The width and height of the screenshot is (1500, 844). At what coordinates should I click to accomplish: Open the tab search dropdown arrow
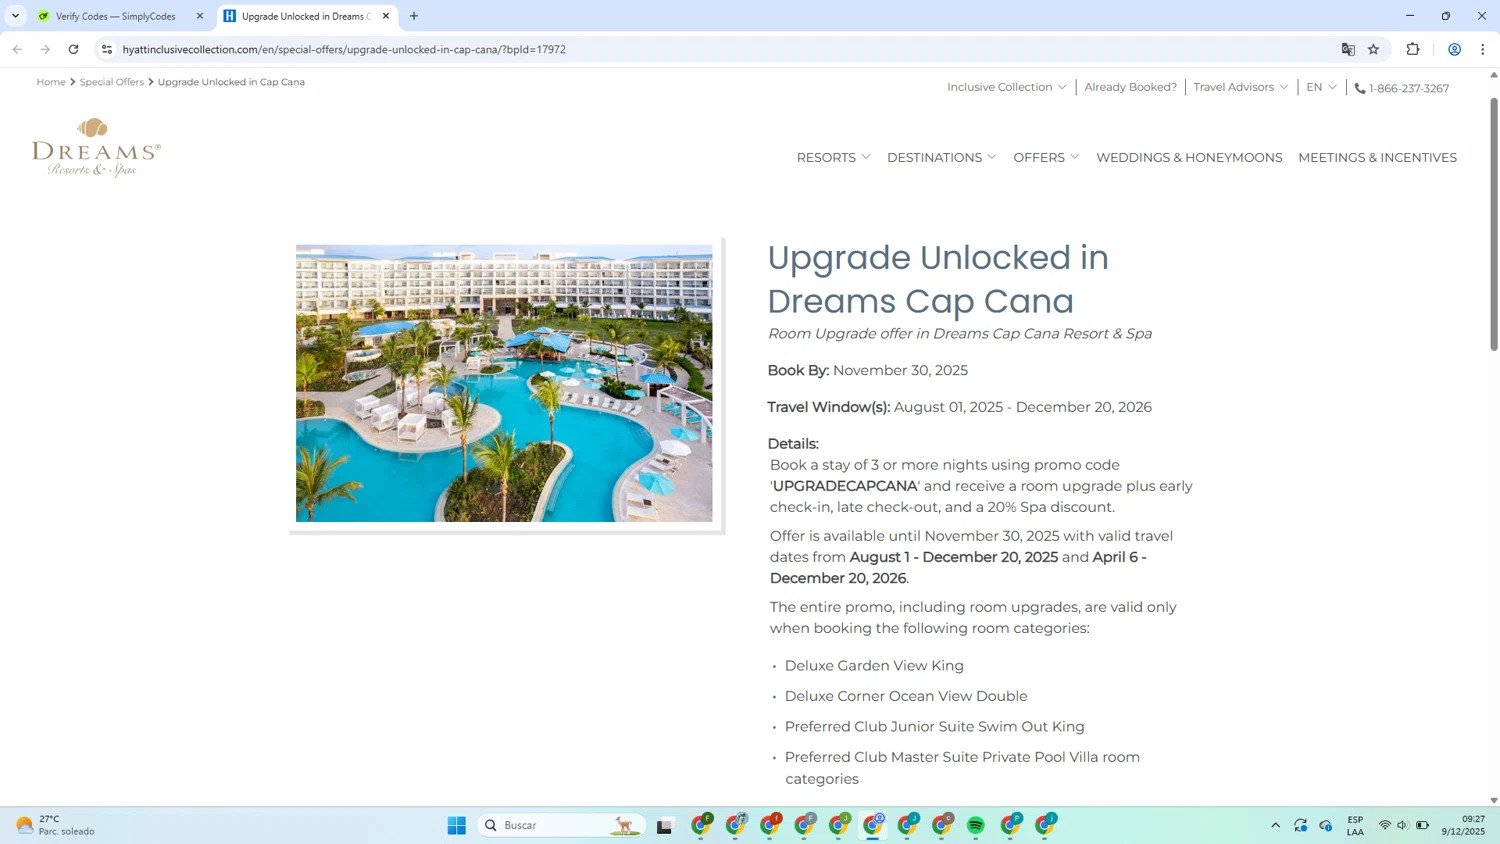pos(15,16)
